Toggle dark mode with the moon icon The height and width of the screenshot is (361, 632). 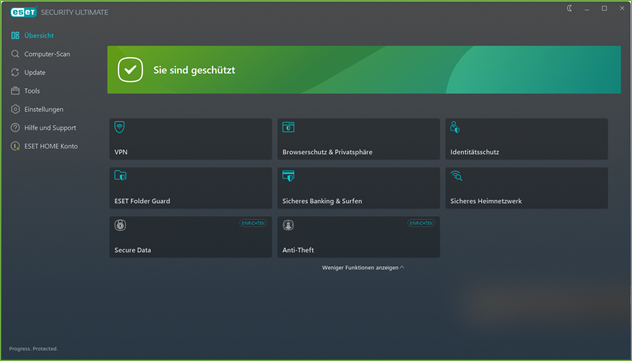tap(569, 8)
